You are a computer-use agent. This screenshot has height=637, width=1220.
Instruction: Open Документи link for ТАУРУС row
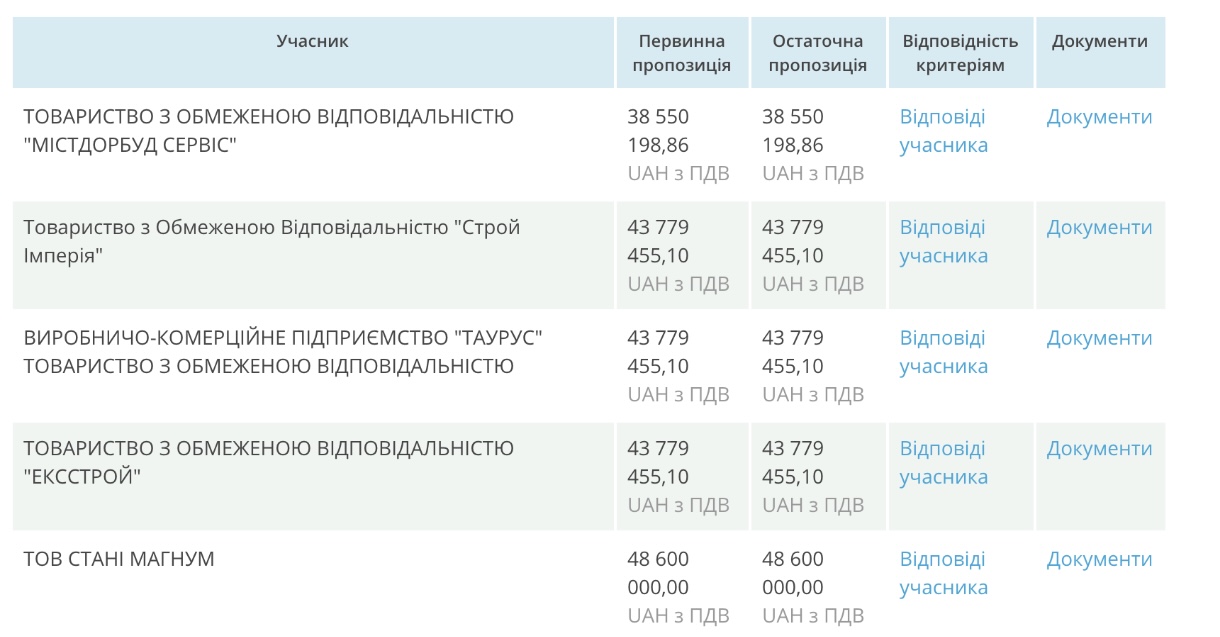click(x=1099, y=338)
